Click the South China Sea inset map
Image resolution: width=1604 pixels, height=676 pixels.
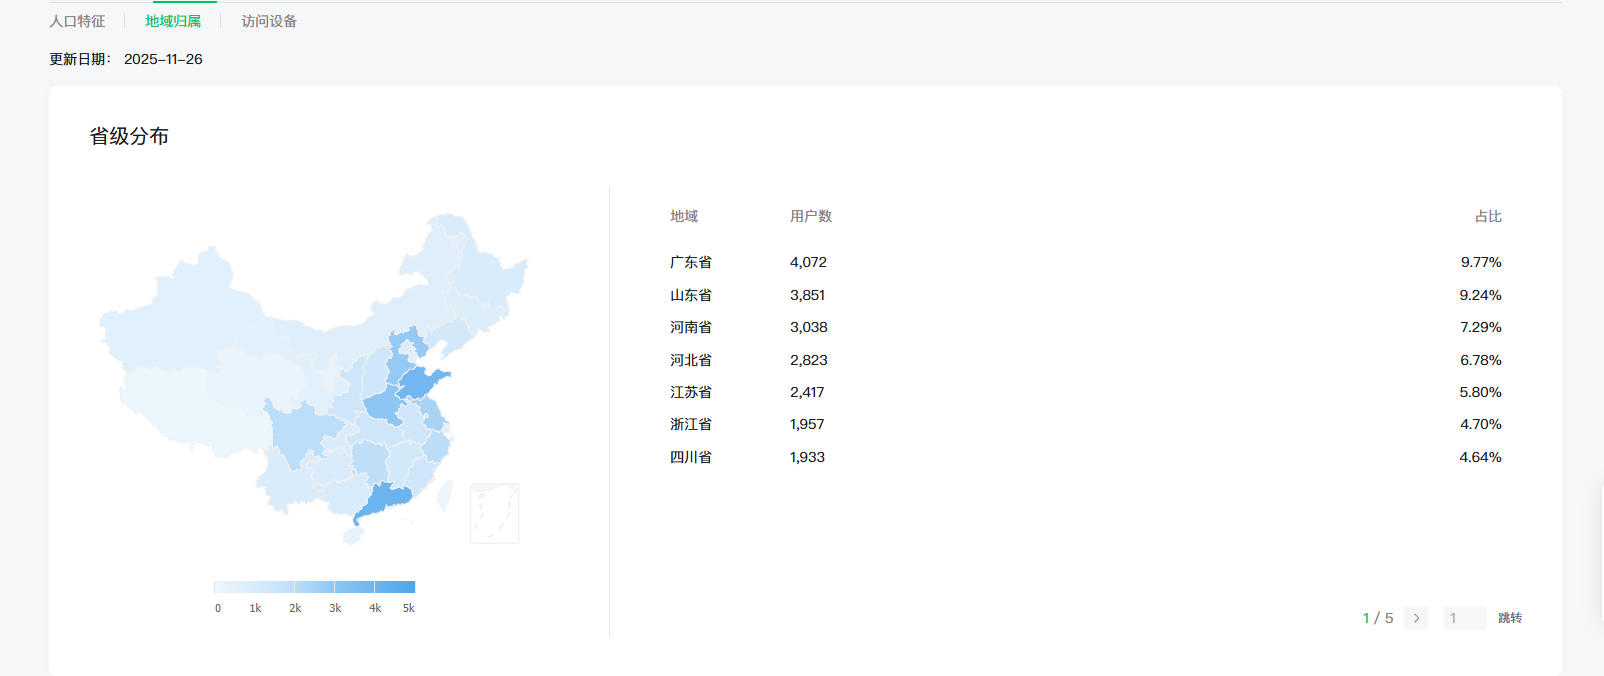(x=494, y=513)
